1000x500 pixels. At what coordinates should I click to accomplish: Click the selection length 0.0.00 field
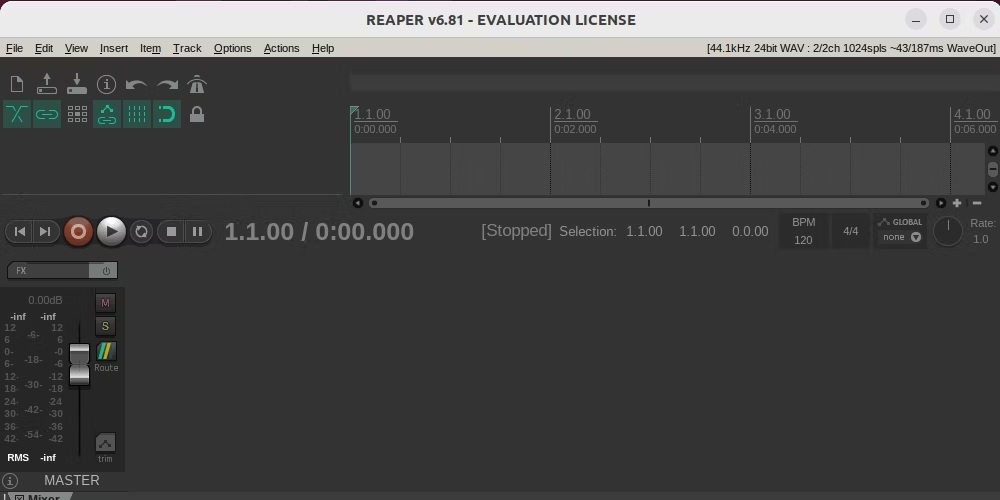750,232
